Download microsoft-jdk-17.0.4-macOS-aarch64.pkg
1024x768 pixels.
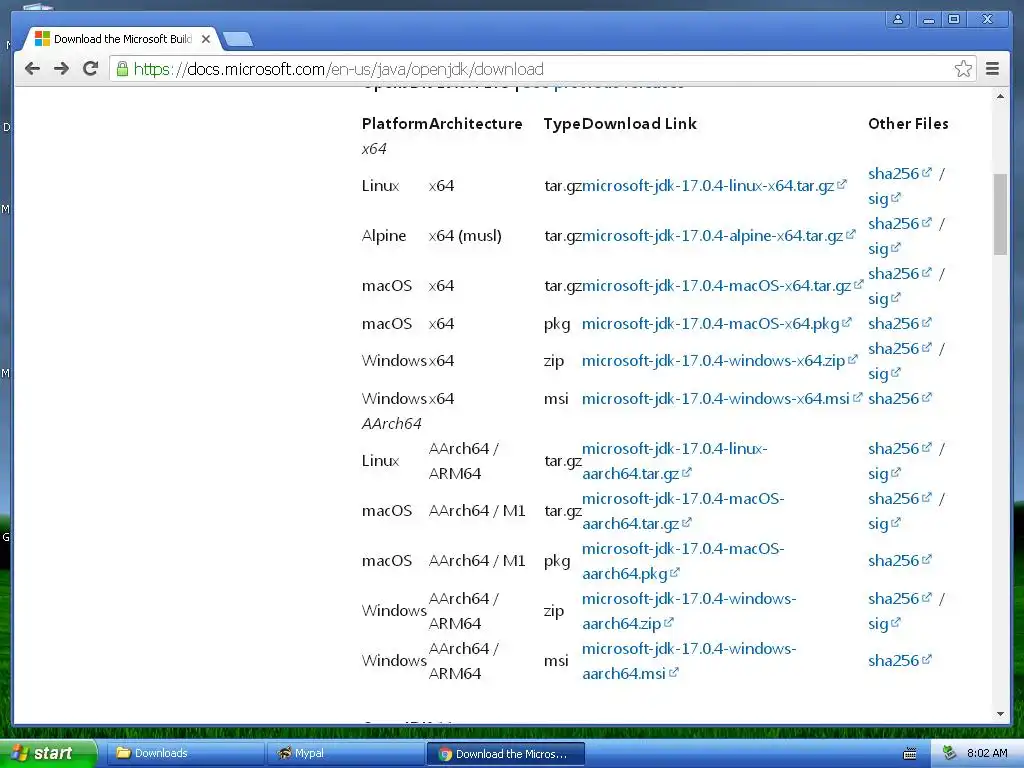(683, 561)
